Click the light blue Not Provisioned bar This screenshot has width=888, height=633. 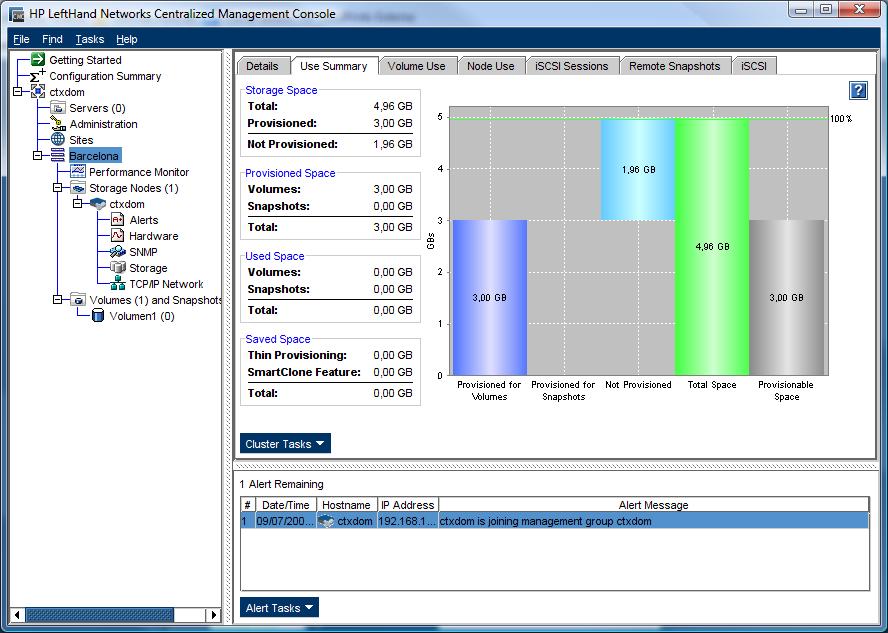[638, 169]
